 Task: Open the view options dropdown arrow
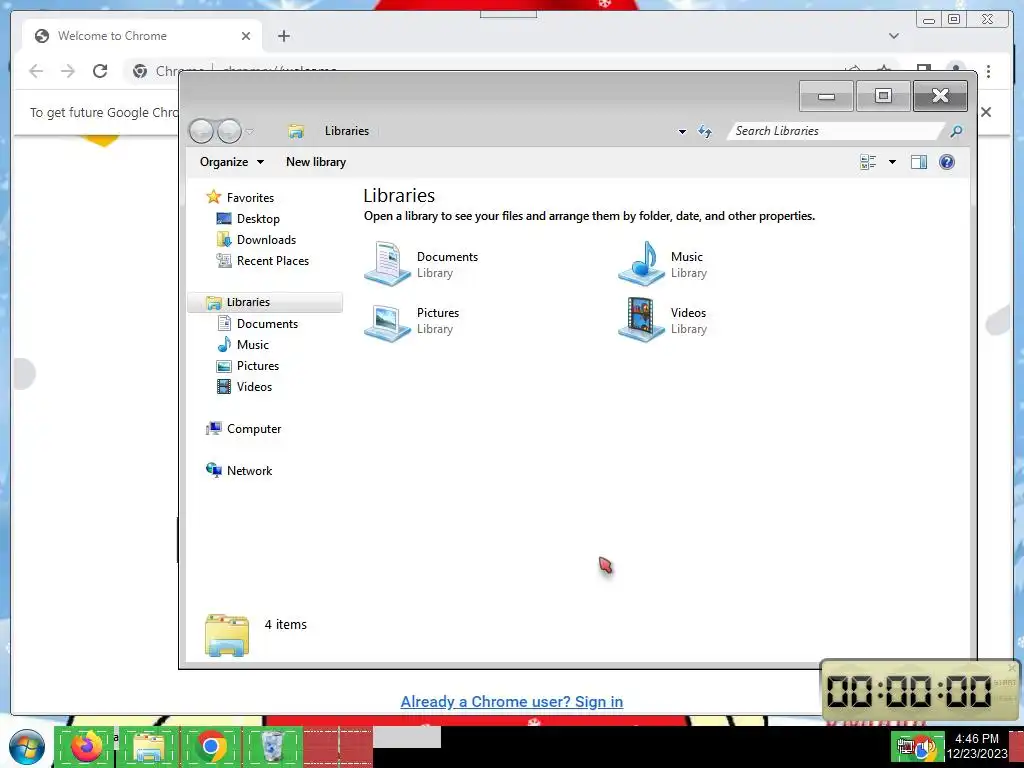tap(892, 162)
